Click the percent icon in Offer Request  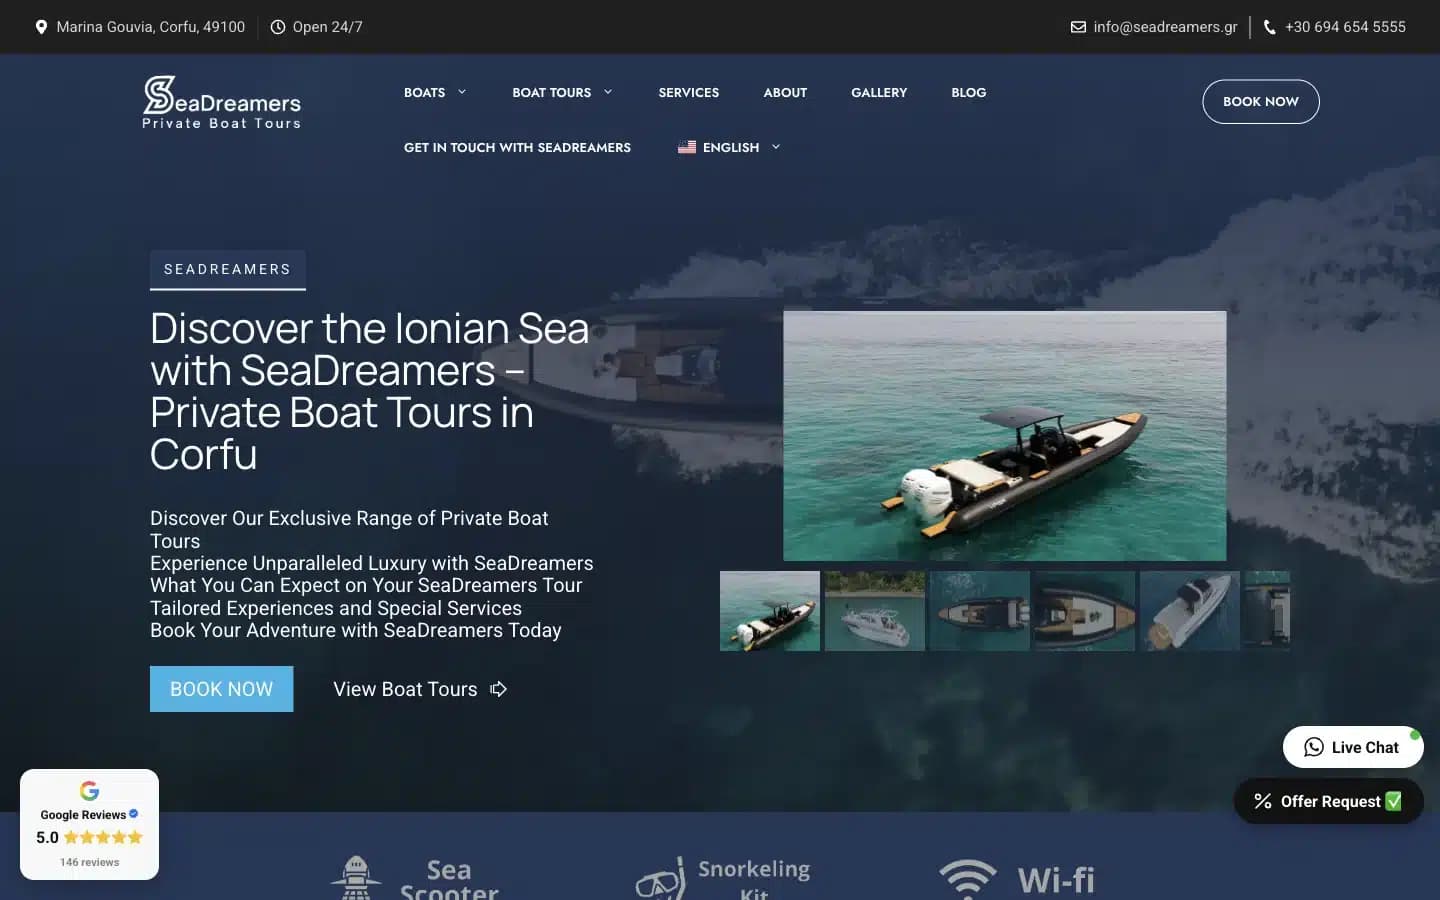[x=1263, y=801]
